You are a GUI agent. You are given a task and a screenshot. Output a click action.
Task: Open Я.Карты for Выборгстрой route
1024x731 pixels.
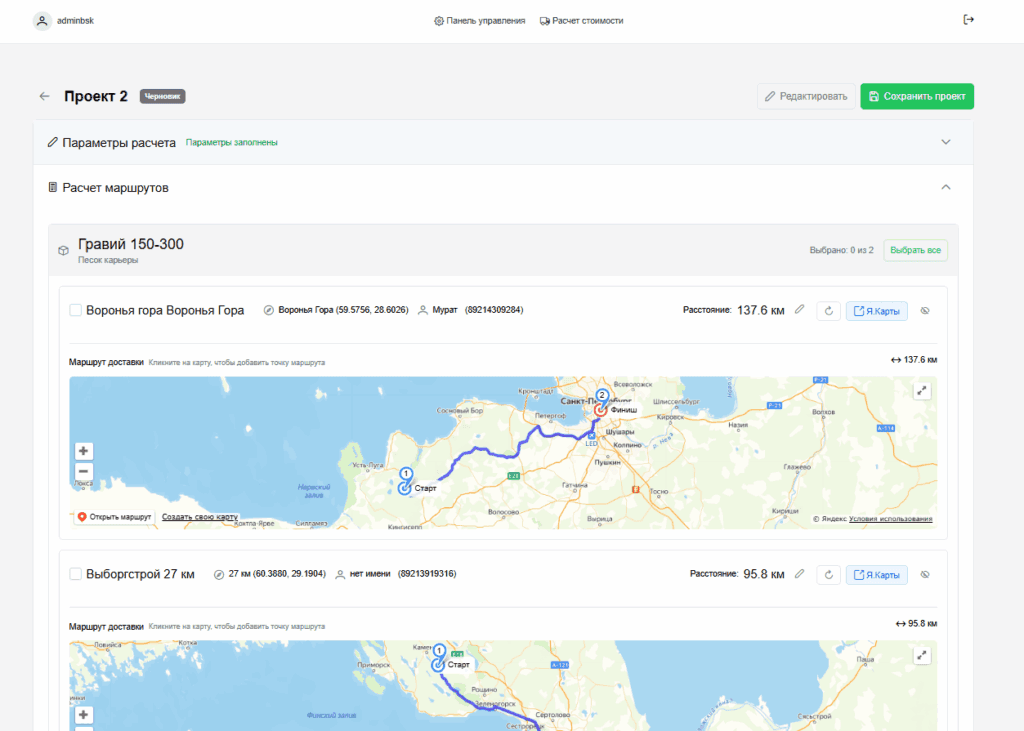[x=876, y=575]
